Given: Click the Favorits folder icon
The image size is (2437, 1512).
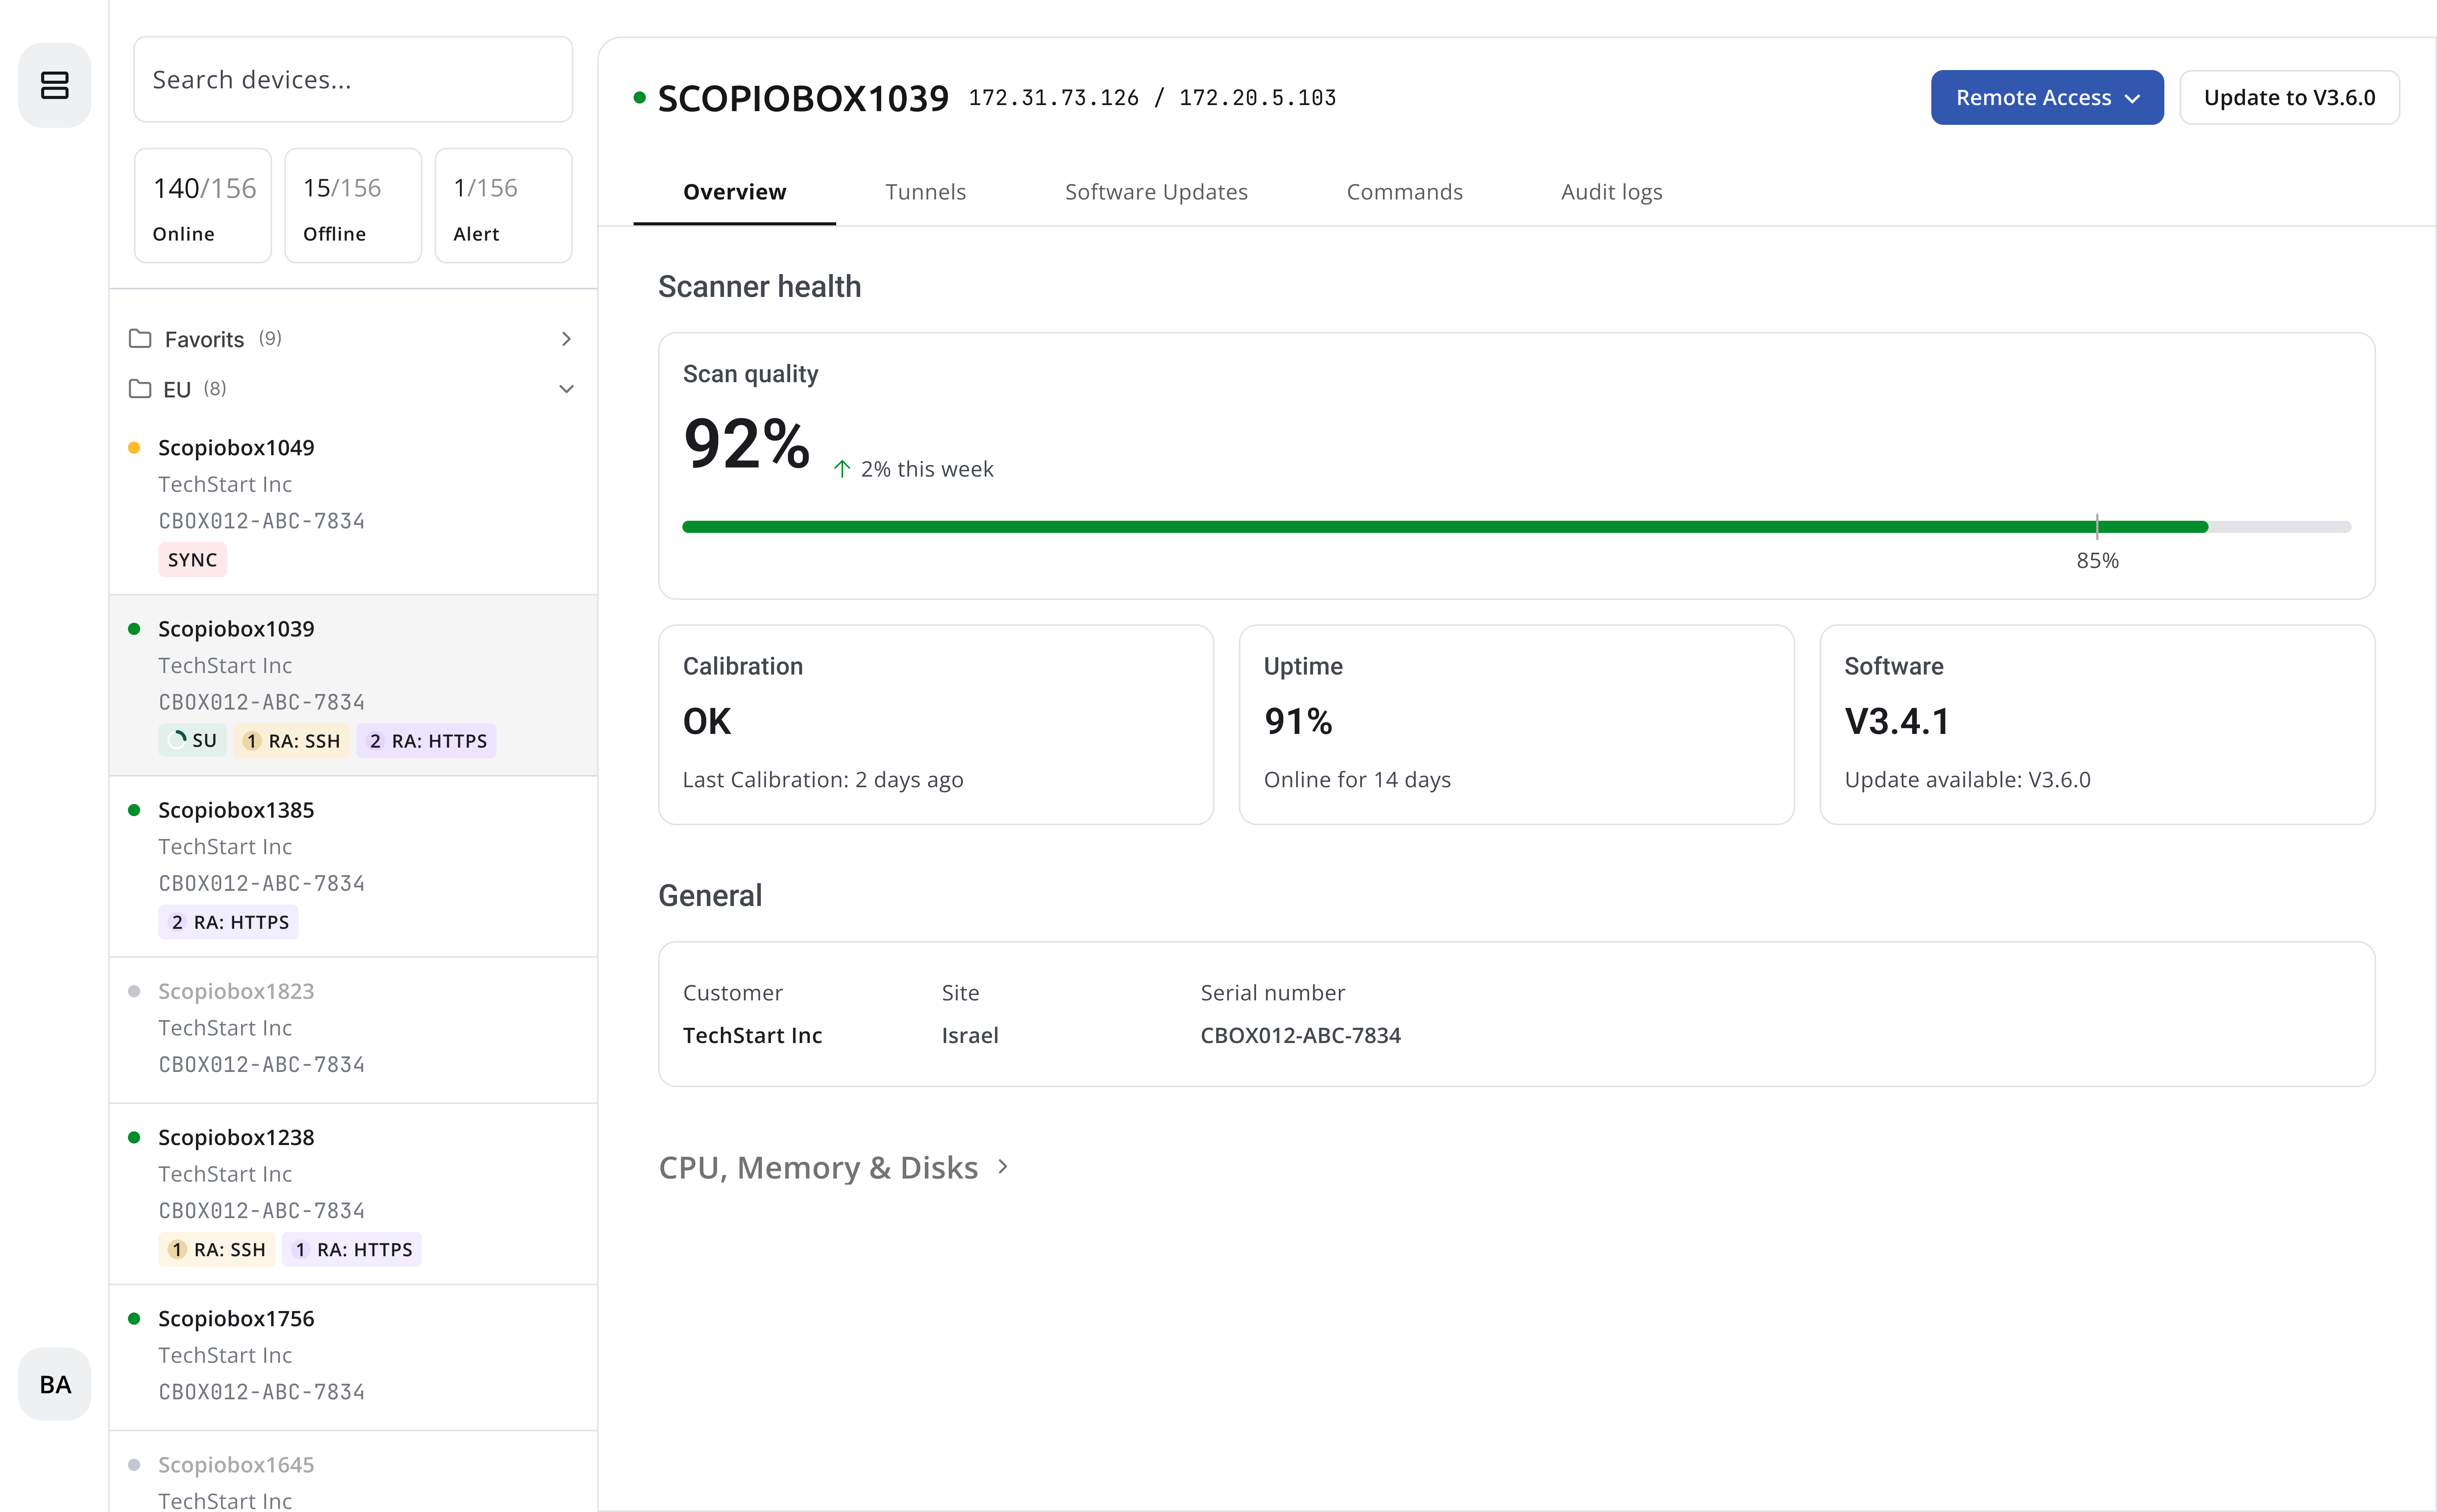Looking at the screenshot, I should coord(140,339).
